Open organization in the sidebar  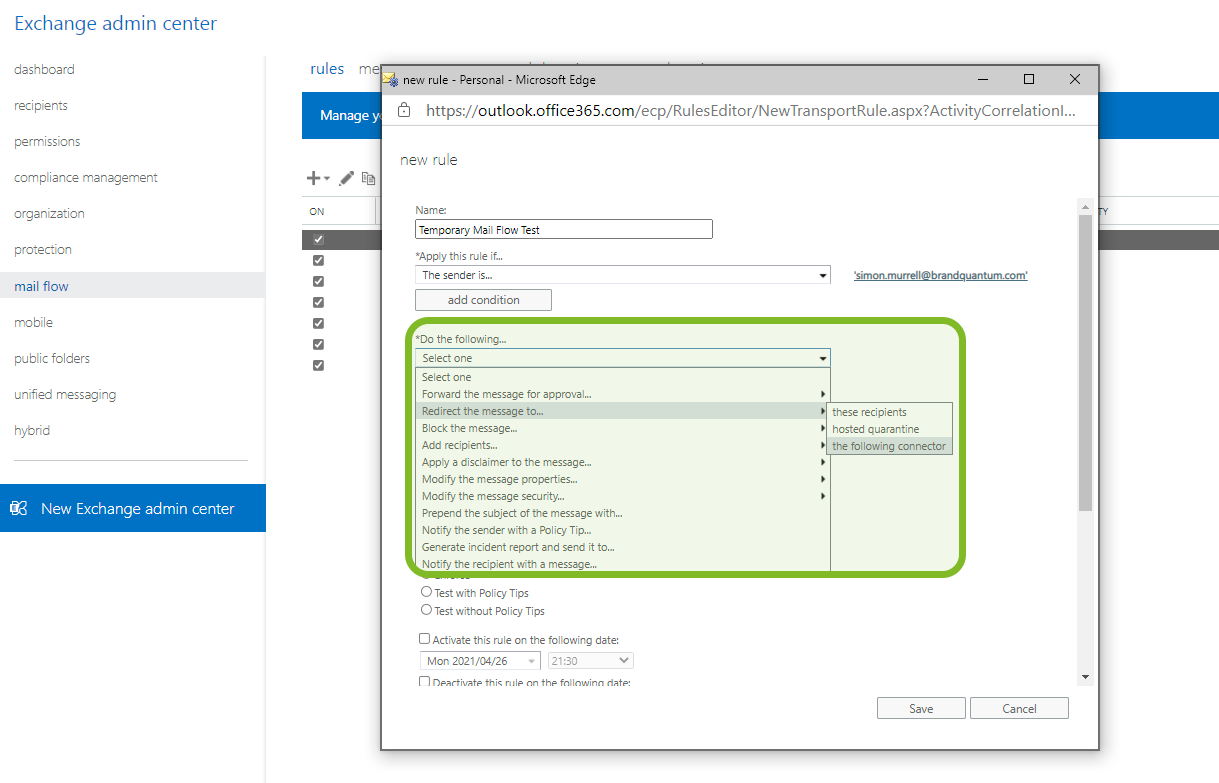tap(49, 213)
